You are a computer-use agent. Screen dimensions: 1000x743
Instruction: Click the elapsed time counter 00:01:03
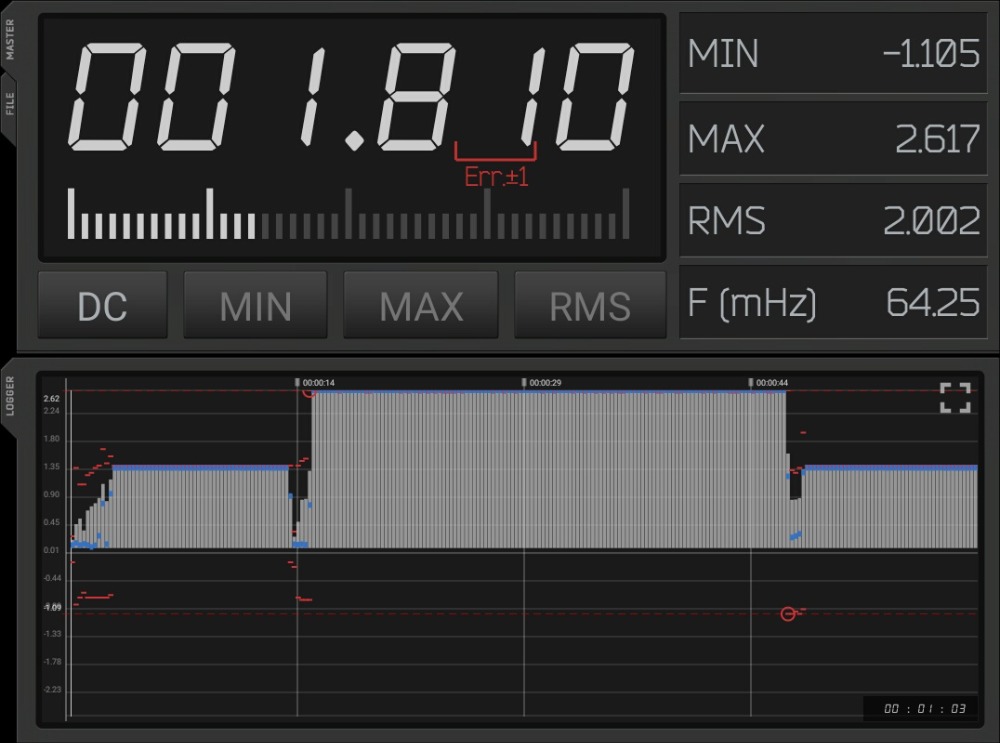[920, 709]
